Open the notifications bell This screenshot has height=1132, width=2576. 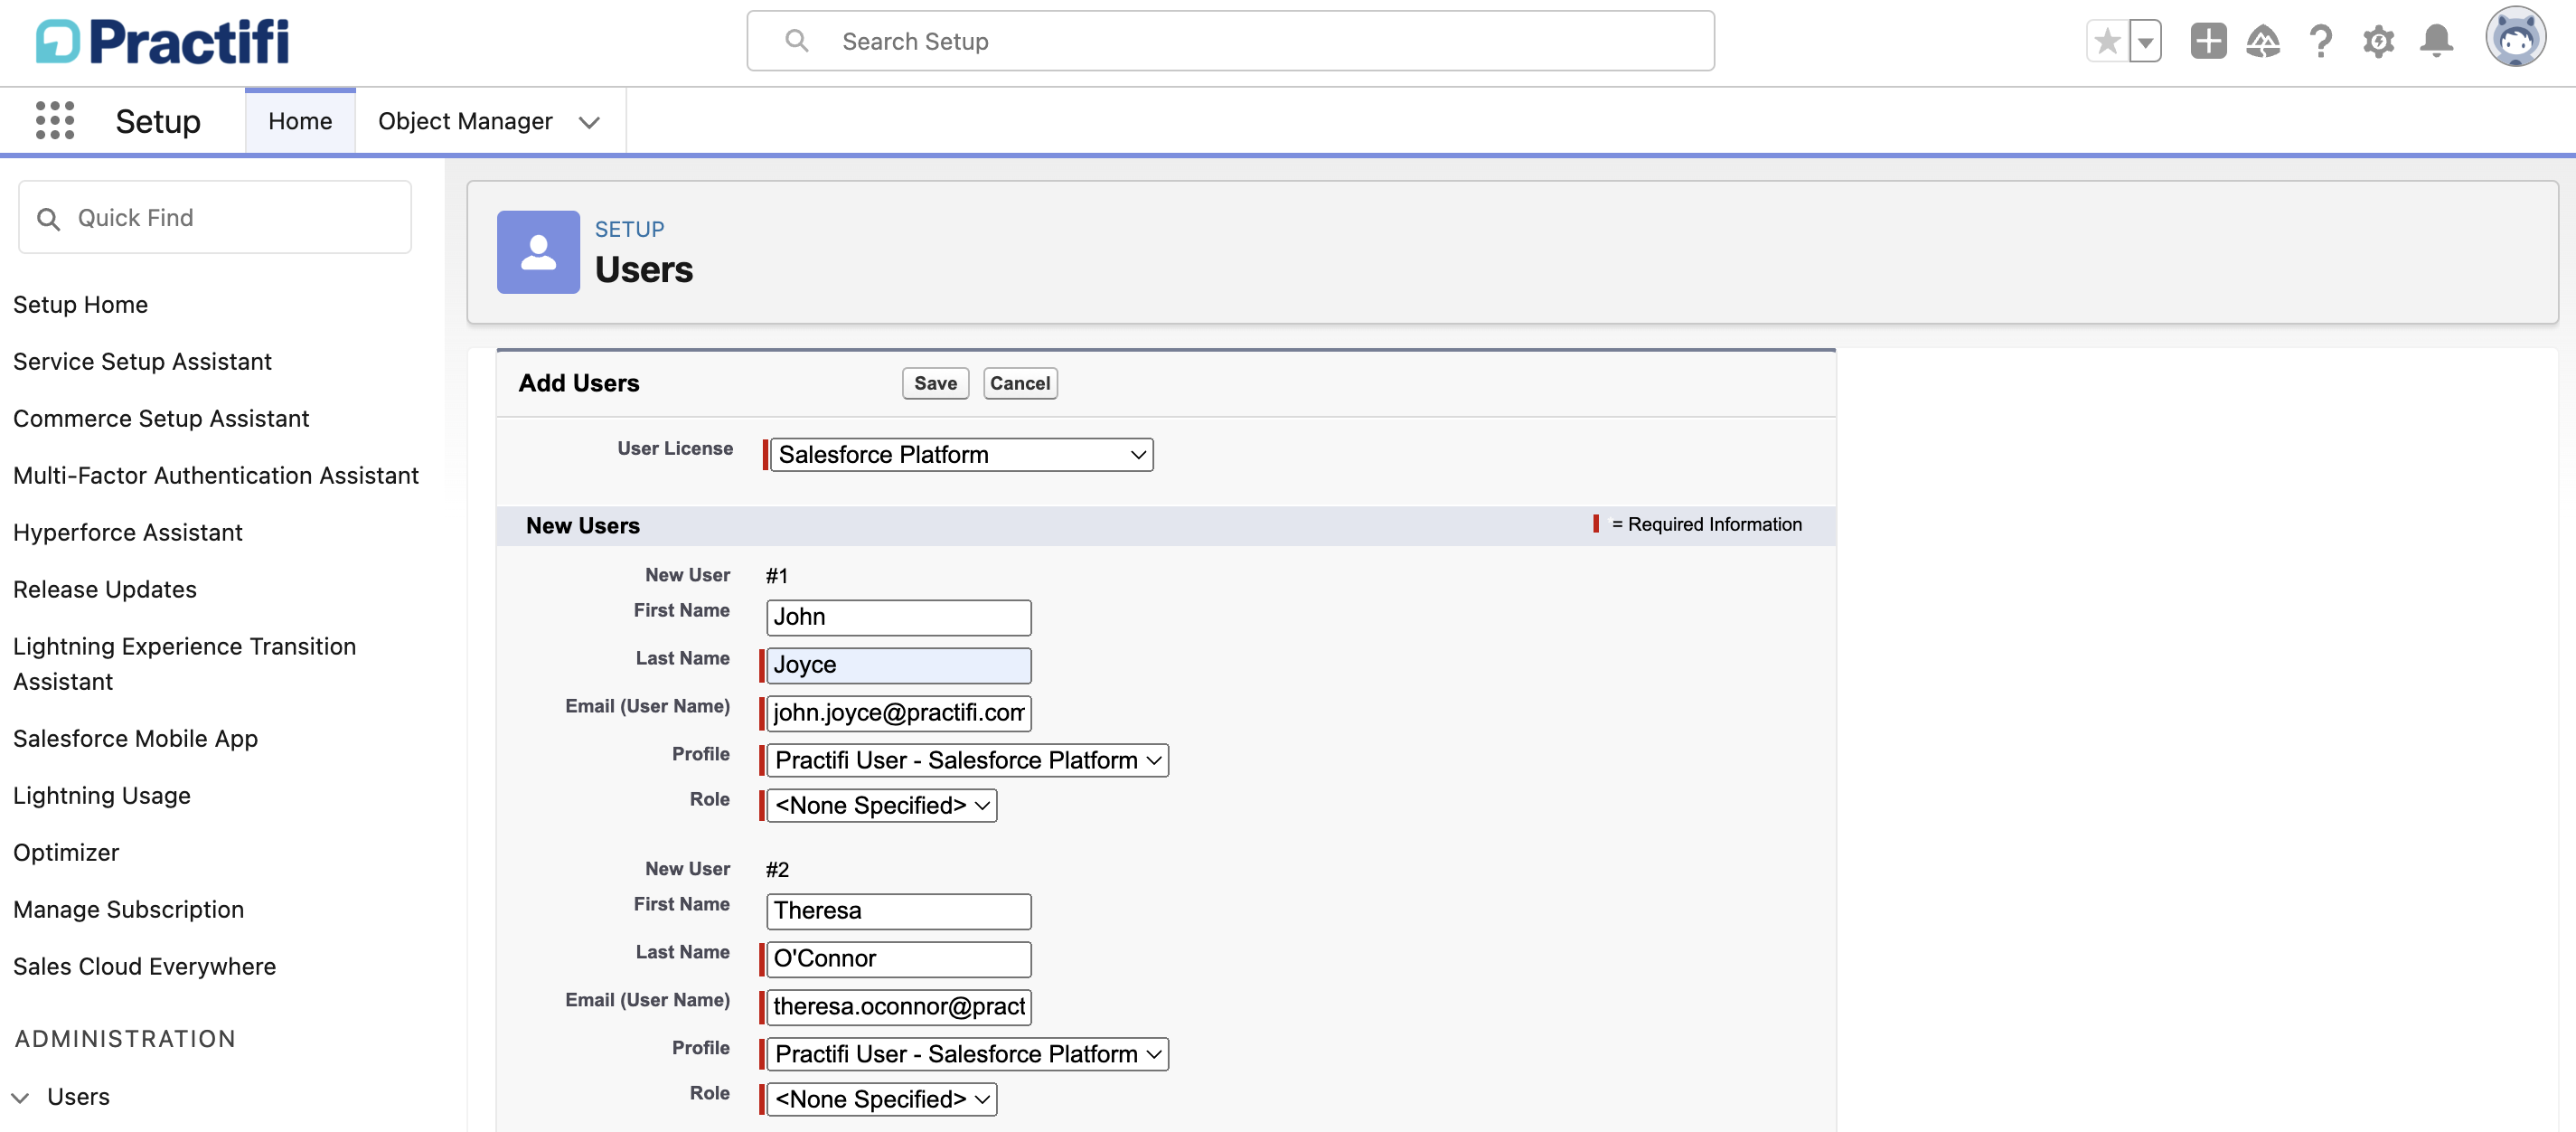[2436, 41]
